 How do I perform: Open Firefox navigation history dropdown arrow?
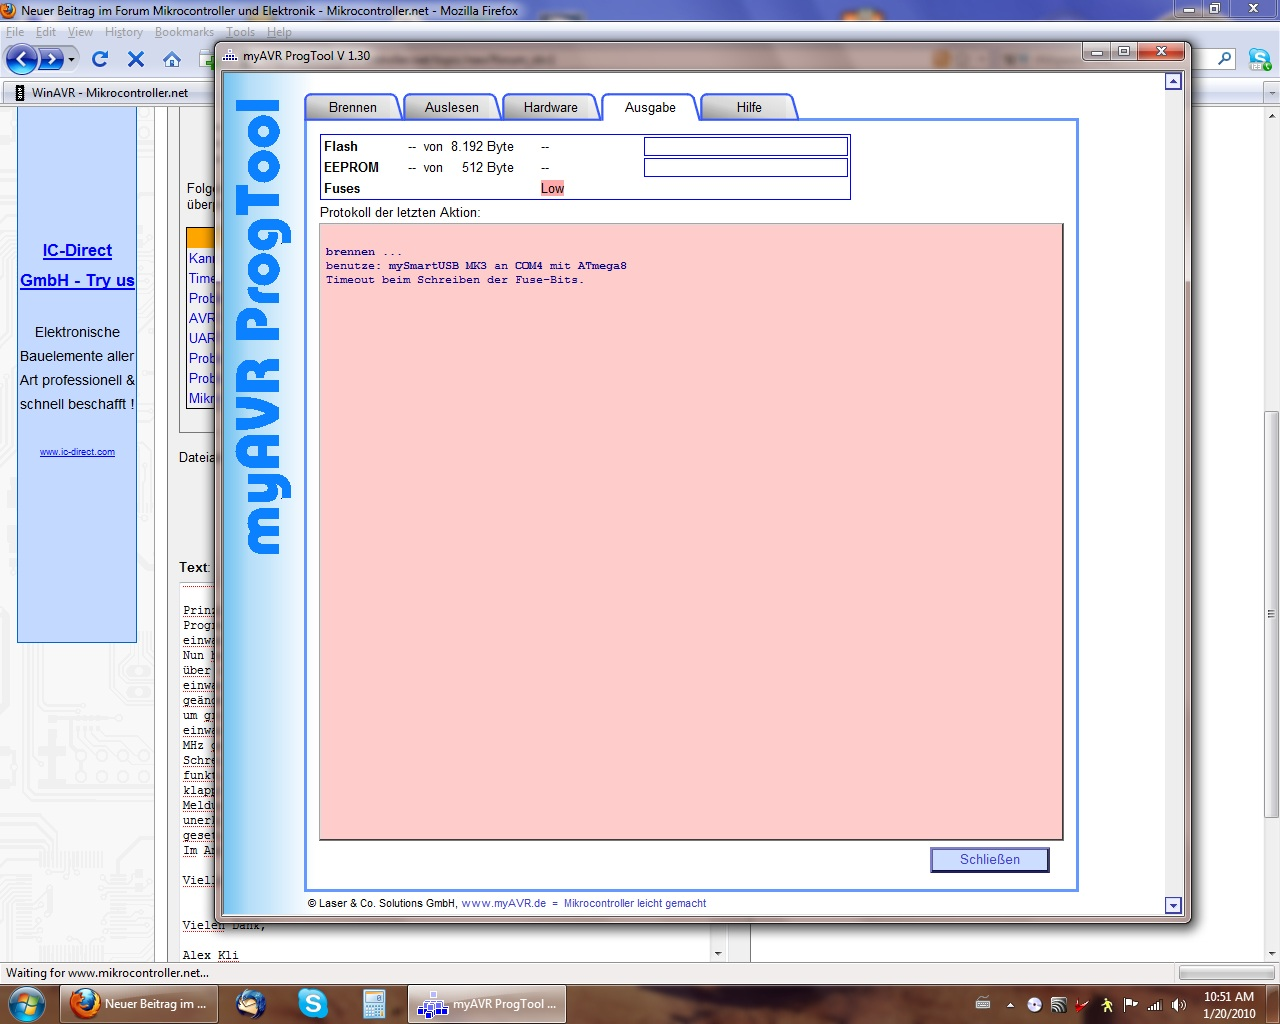point(71,60)
